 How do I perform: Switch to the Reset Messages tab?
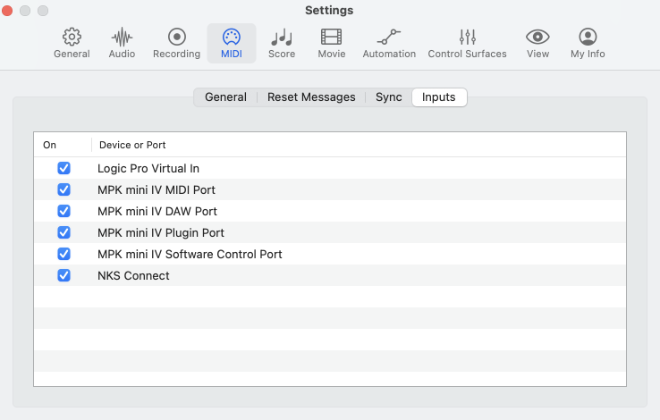tap(311, 97)
